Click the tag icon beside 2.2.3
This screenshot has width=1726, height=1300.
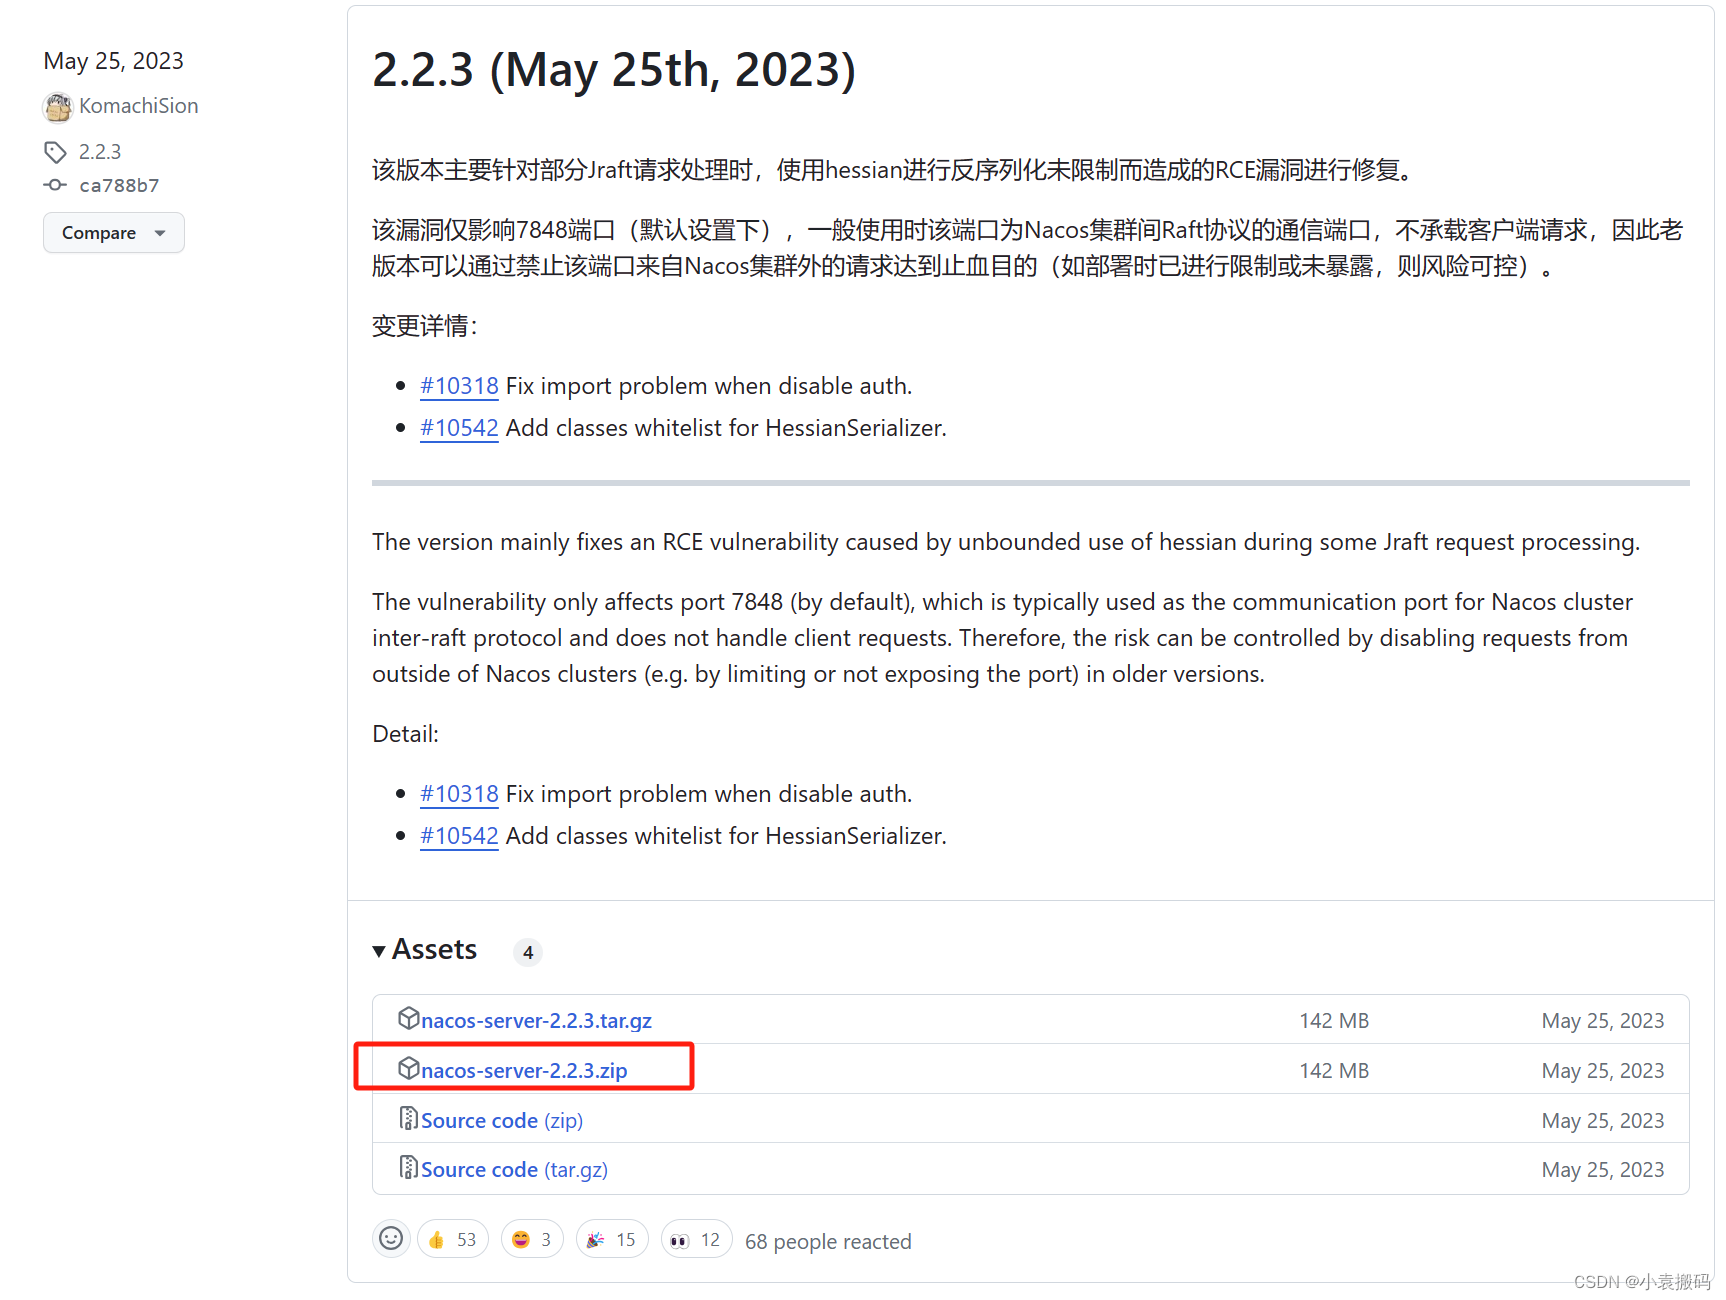pyautogui.click(x=55, y=152)
